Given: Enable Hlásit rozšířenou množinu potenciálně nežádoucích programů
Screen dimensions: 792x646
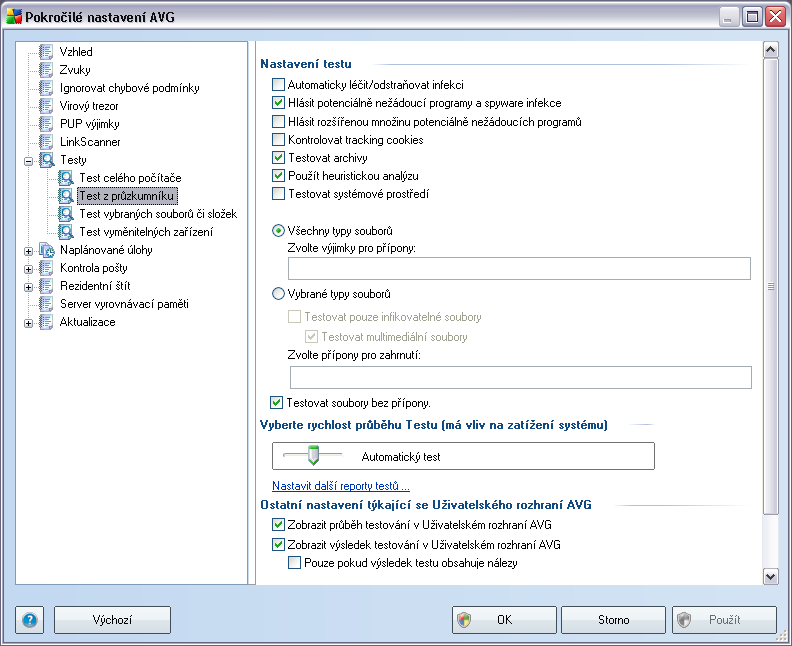Looking at the screenshot, I should pos(278,122).
